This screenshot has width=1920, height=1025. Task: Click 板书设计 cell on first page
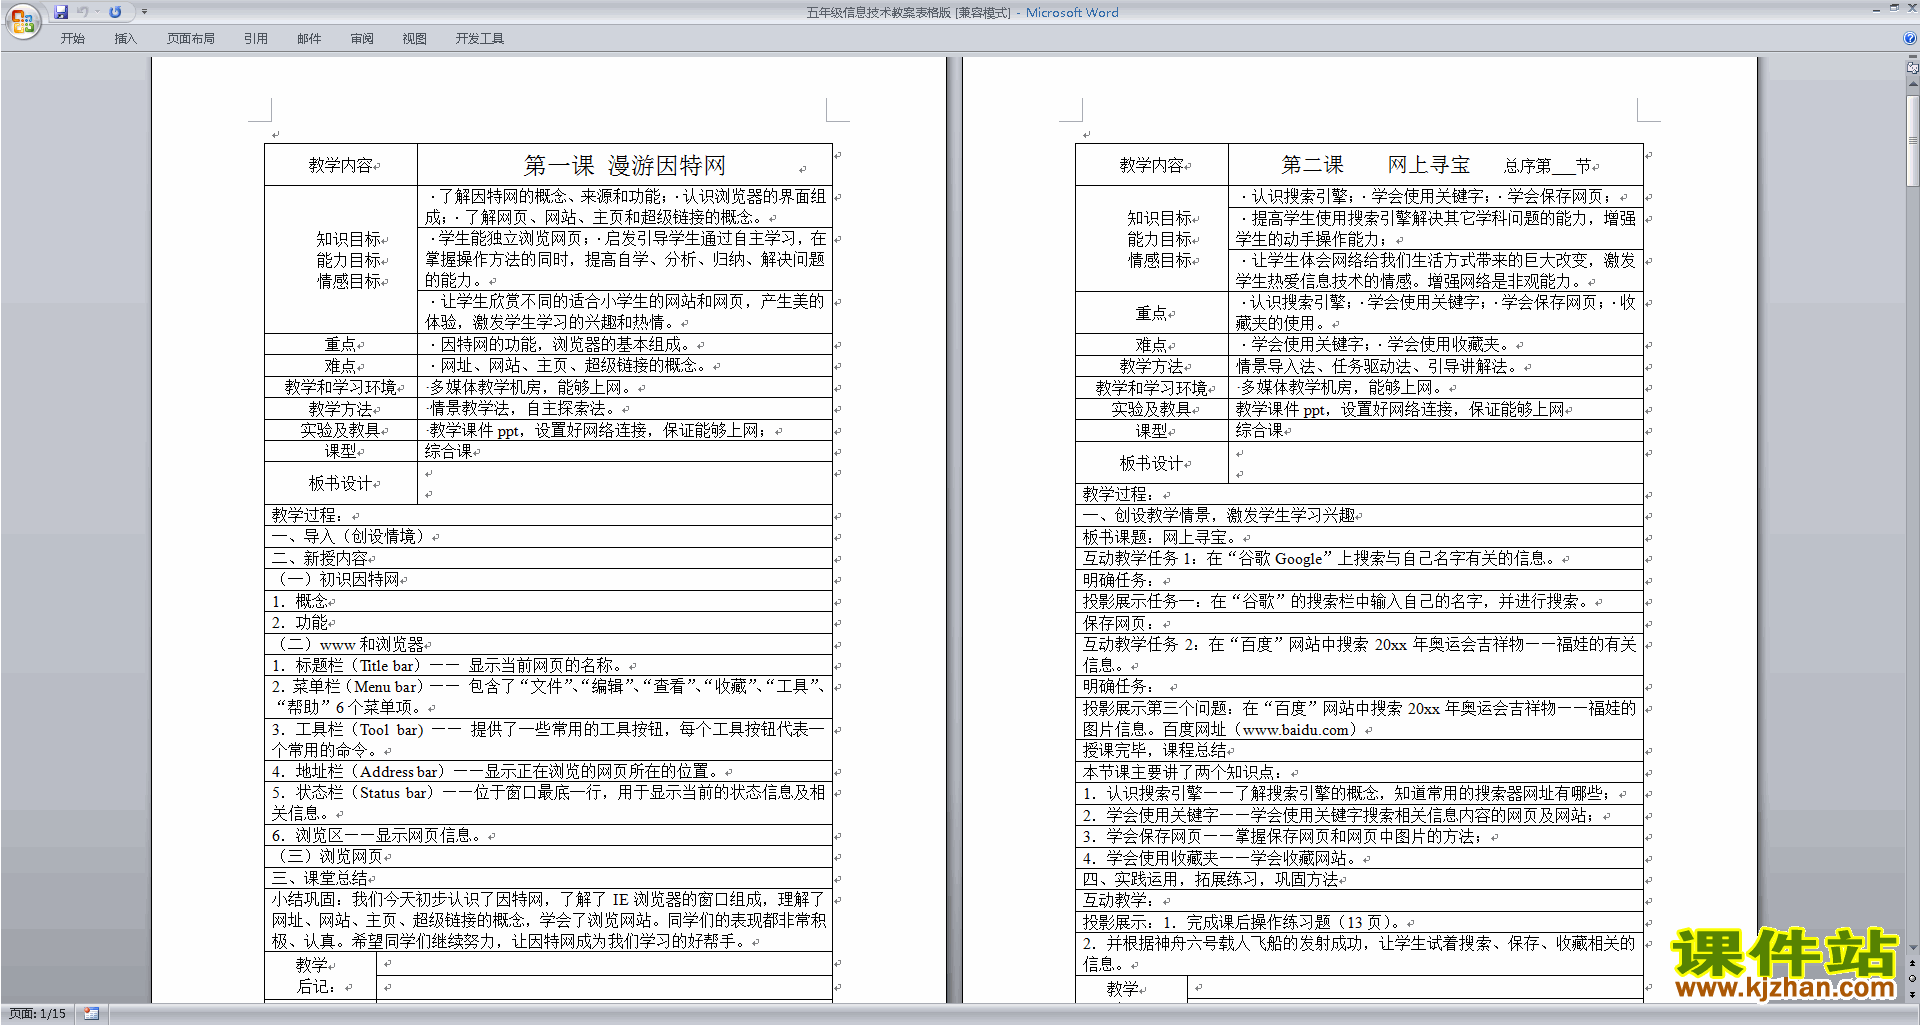(341, 483)
